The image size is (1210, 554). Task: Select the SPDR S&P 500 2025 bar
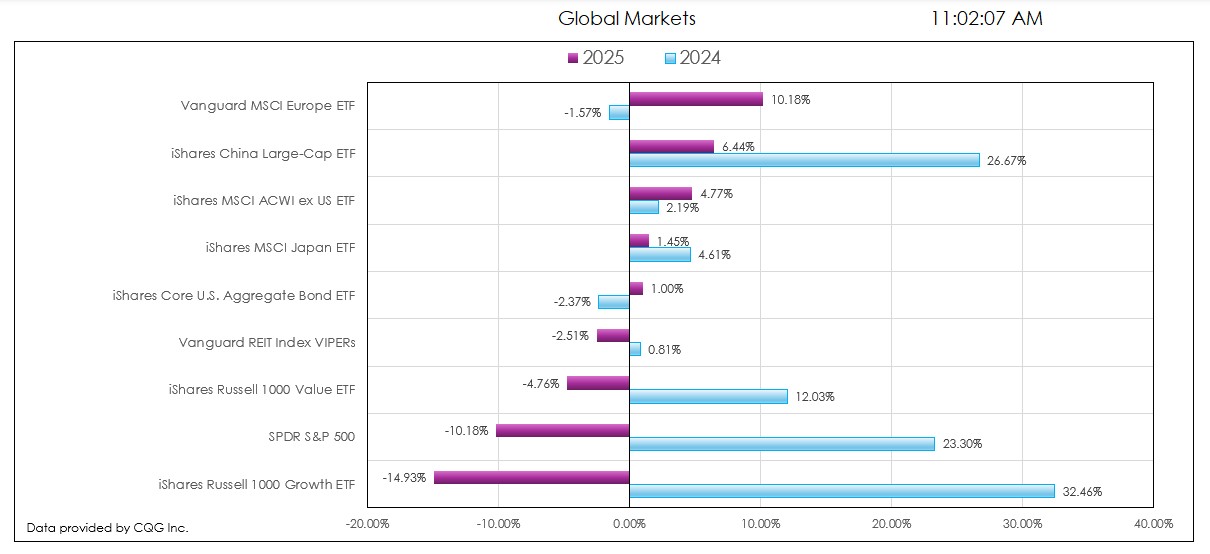562,430
